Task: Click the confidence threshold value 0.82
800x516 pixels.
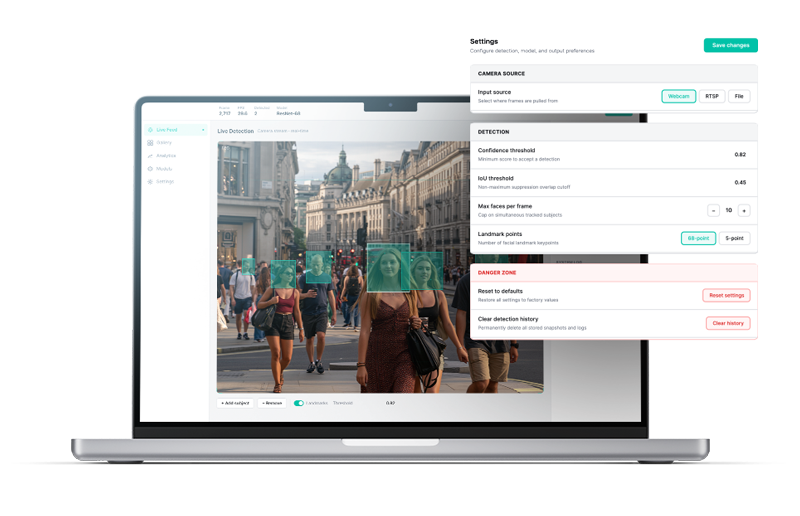Action: 740,155
